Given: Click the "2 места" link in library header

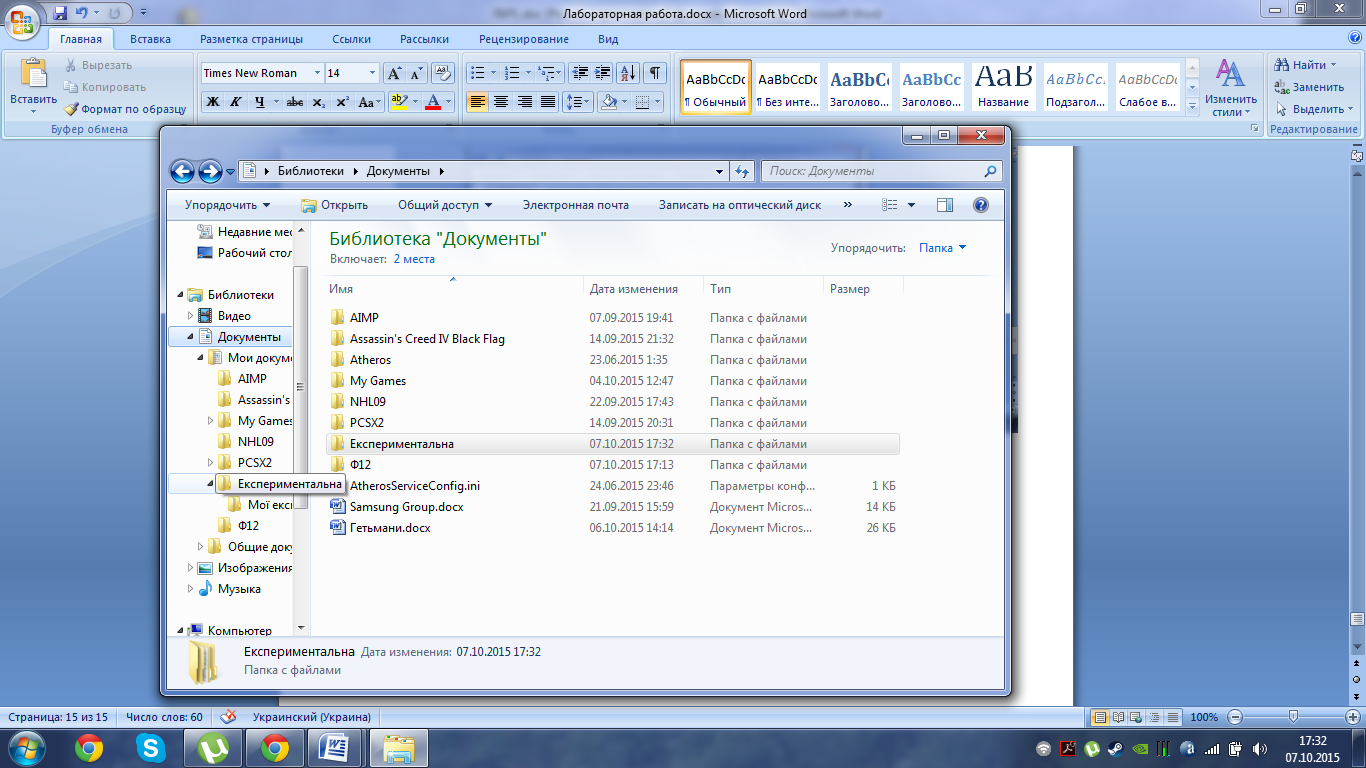Looking at the screenshot, I should pos(414,259).
